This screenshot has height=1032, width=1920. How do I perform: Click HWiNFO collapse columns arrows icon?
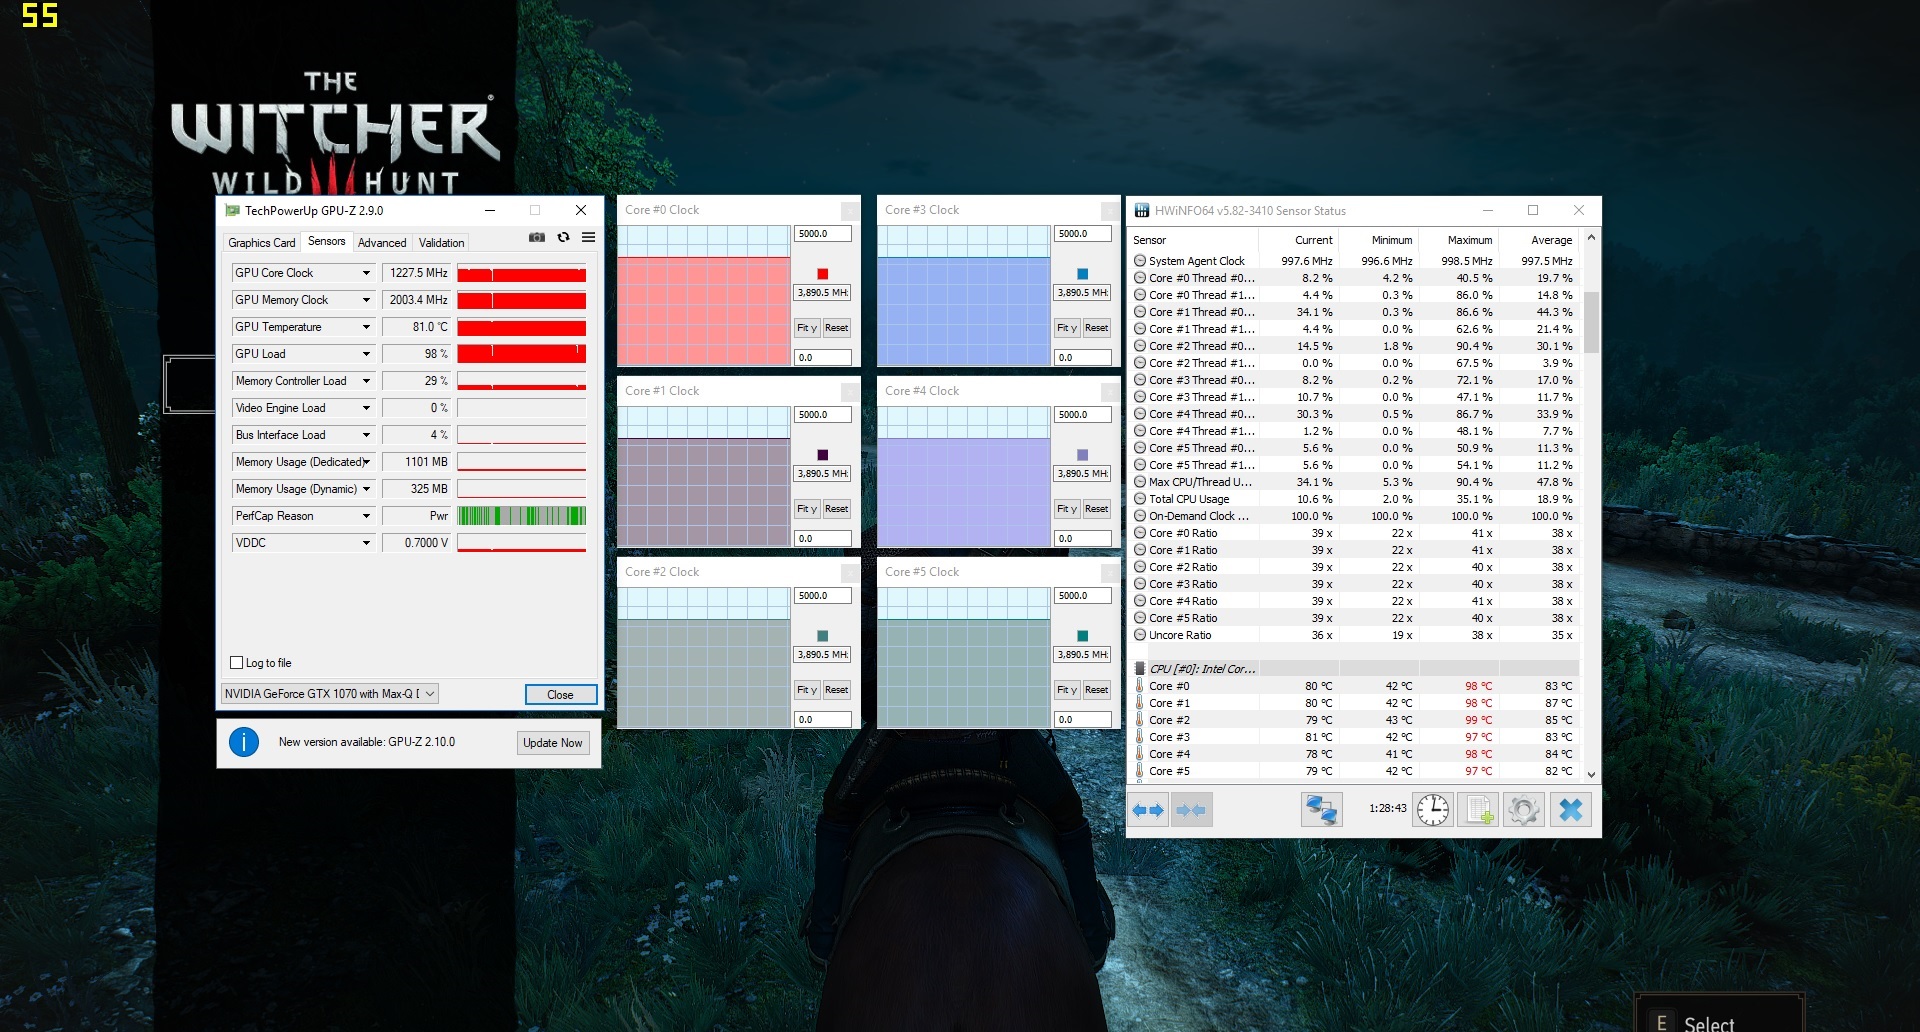click(1191, 810)
